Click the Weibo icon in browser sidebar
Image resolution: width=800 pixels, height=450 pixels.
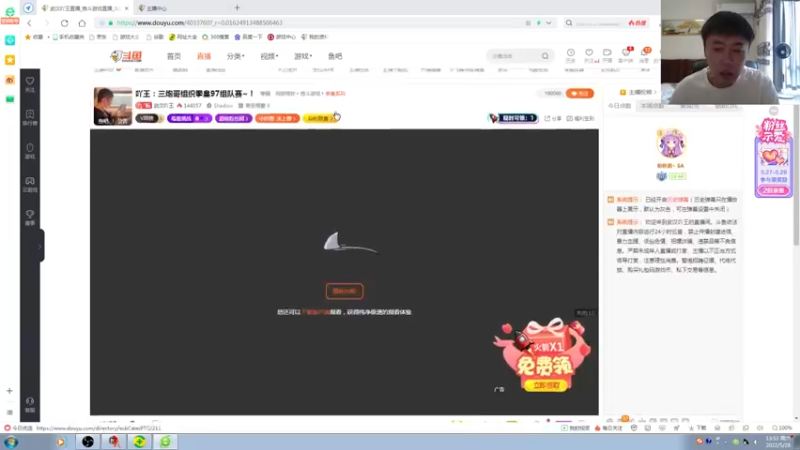pos(10,80)
